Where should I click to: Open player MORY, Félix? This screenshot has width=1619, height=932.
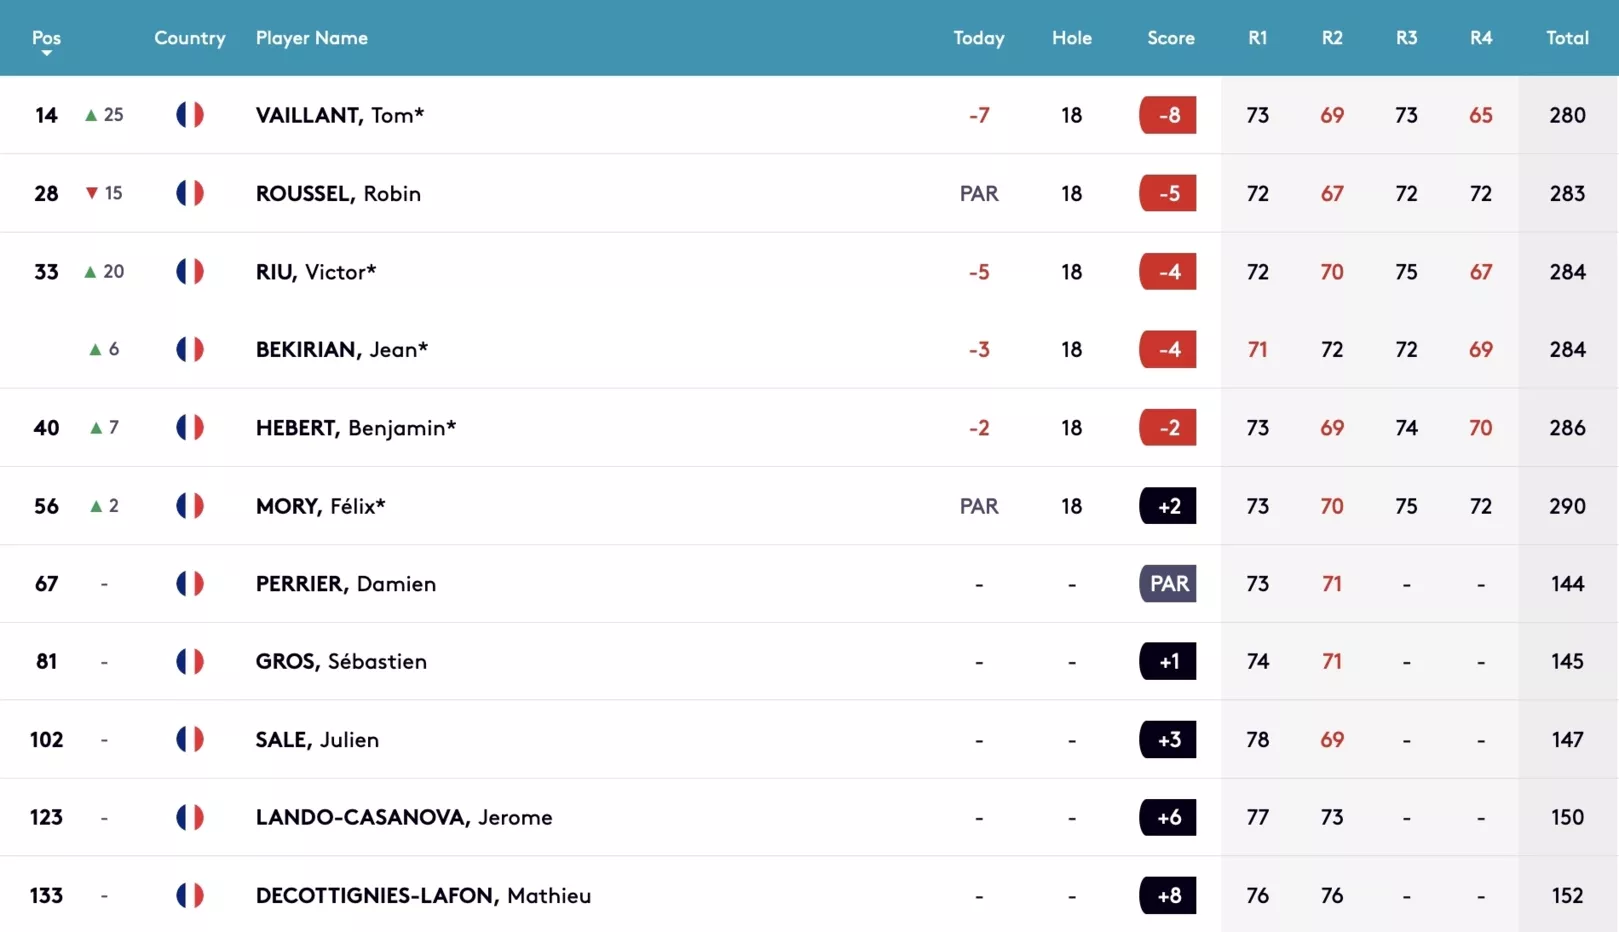pyautogui.click(x=320, y=506)
